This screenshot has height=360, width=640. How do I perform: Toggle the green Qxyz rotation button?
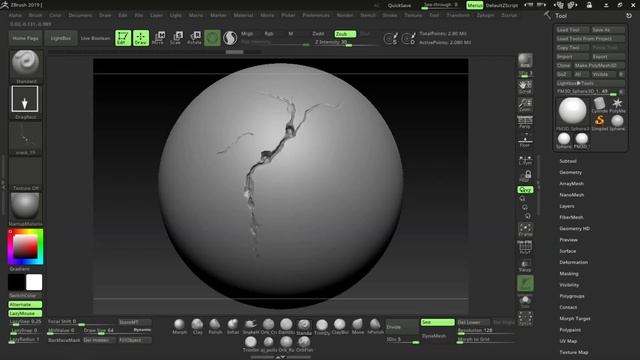(525, 190)
